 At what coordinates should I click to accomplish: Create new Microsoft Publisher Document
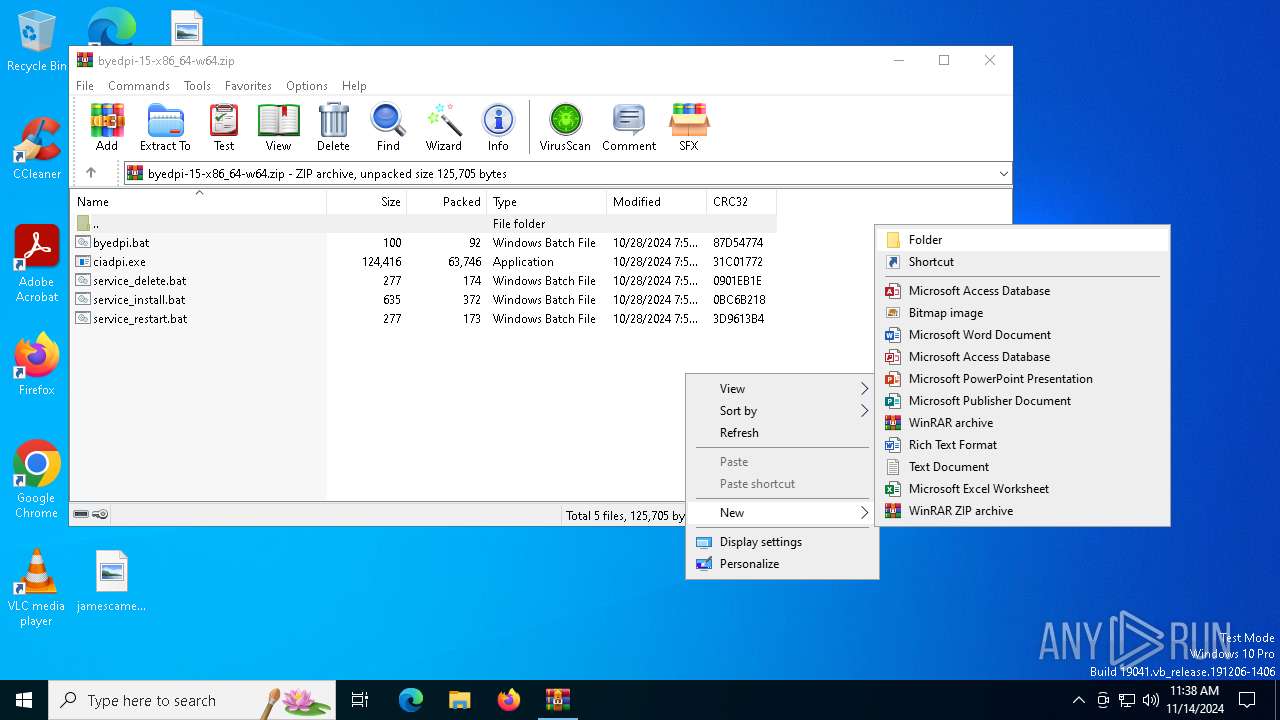1022,401
